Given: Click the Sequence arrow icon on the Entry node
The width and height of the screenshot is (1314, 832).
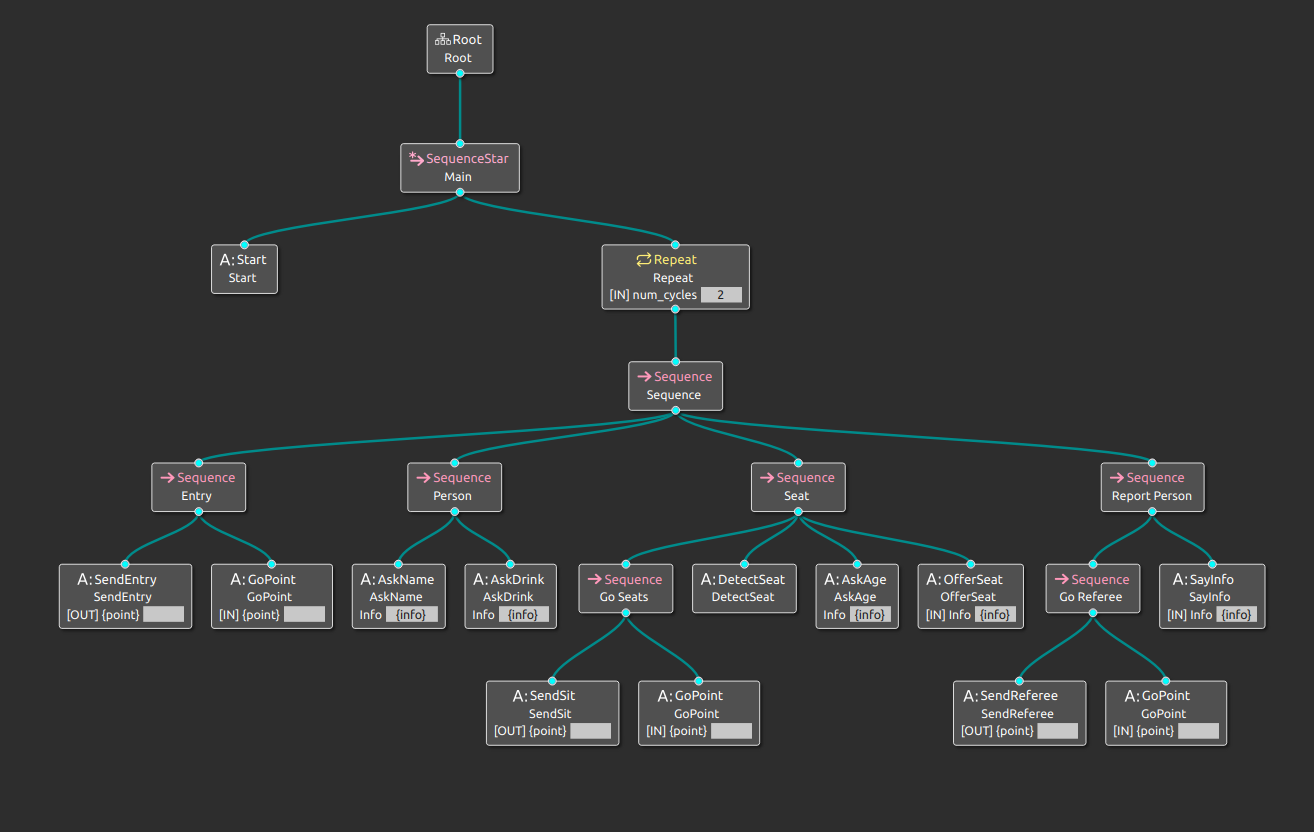Looking at the screenshot, I should [x=167, y=477].
